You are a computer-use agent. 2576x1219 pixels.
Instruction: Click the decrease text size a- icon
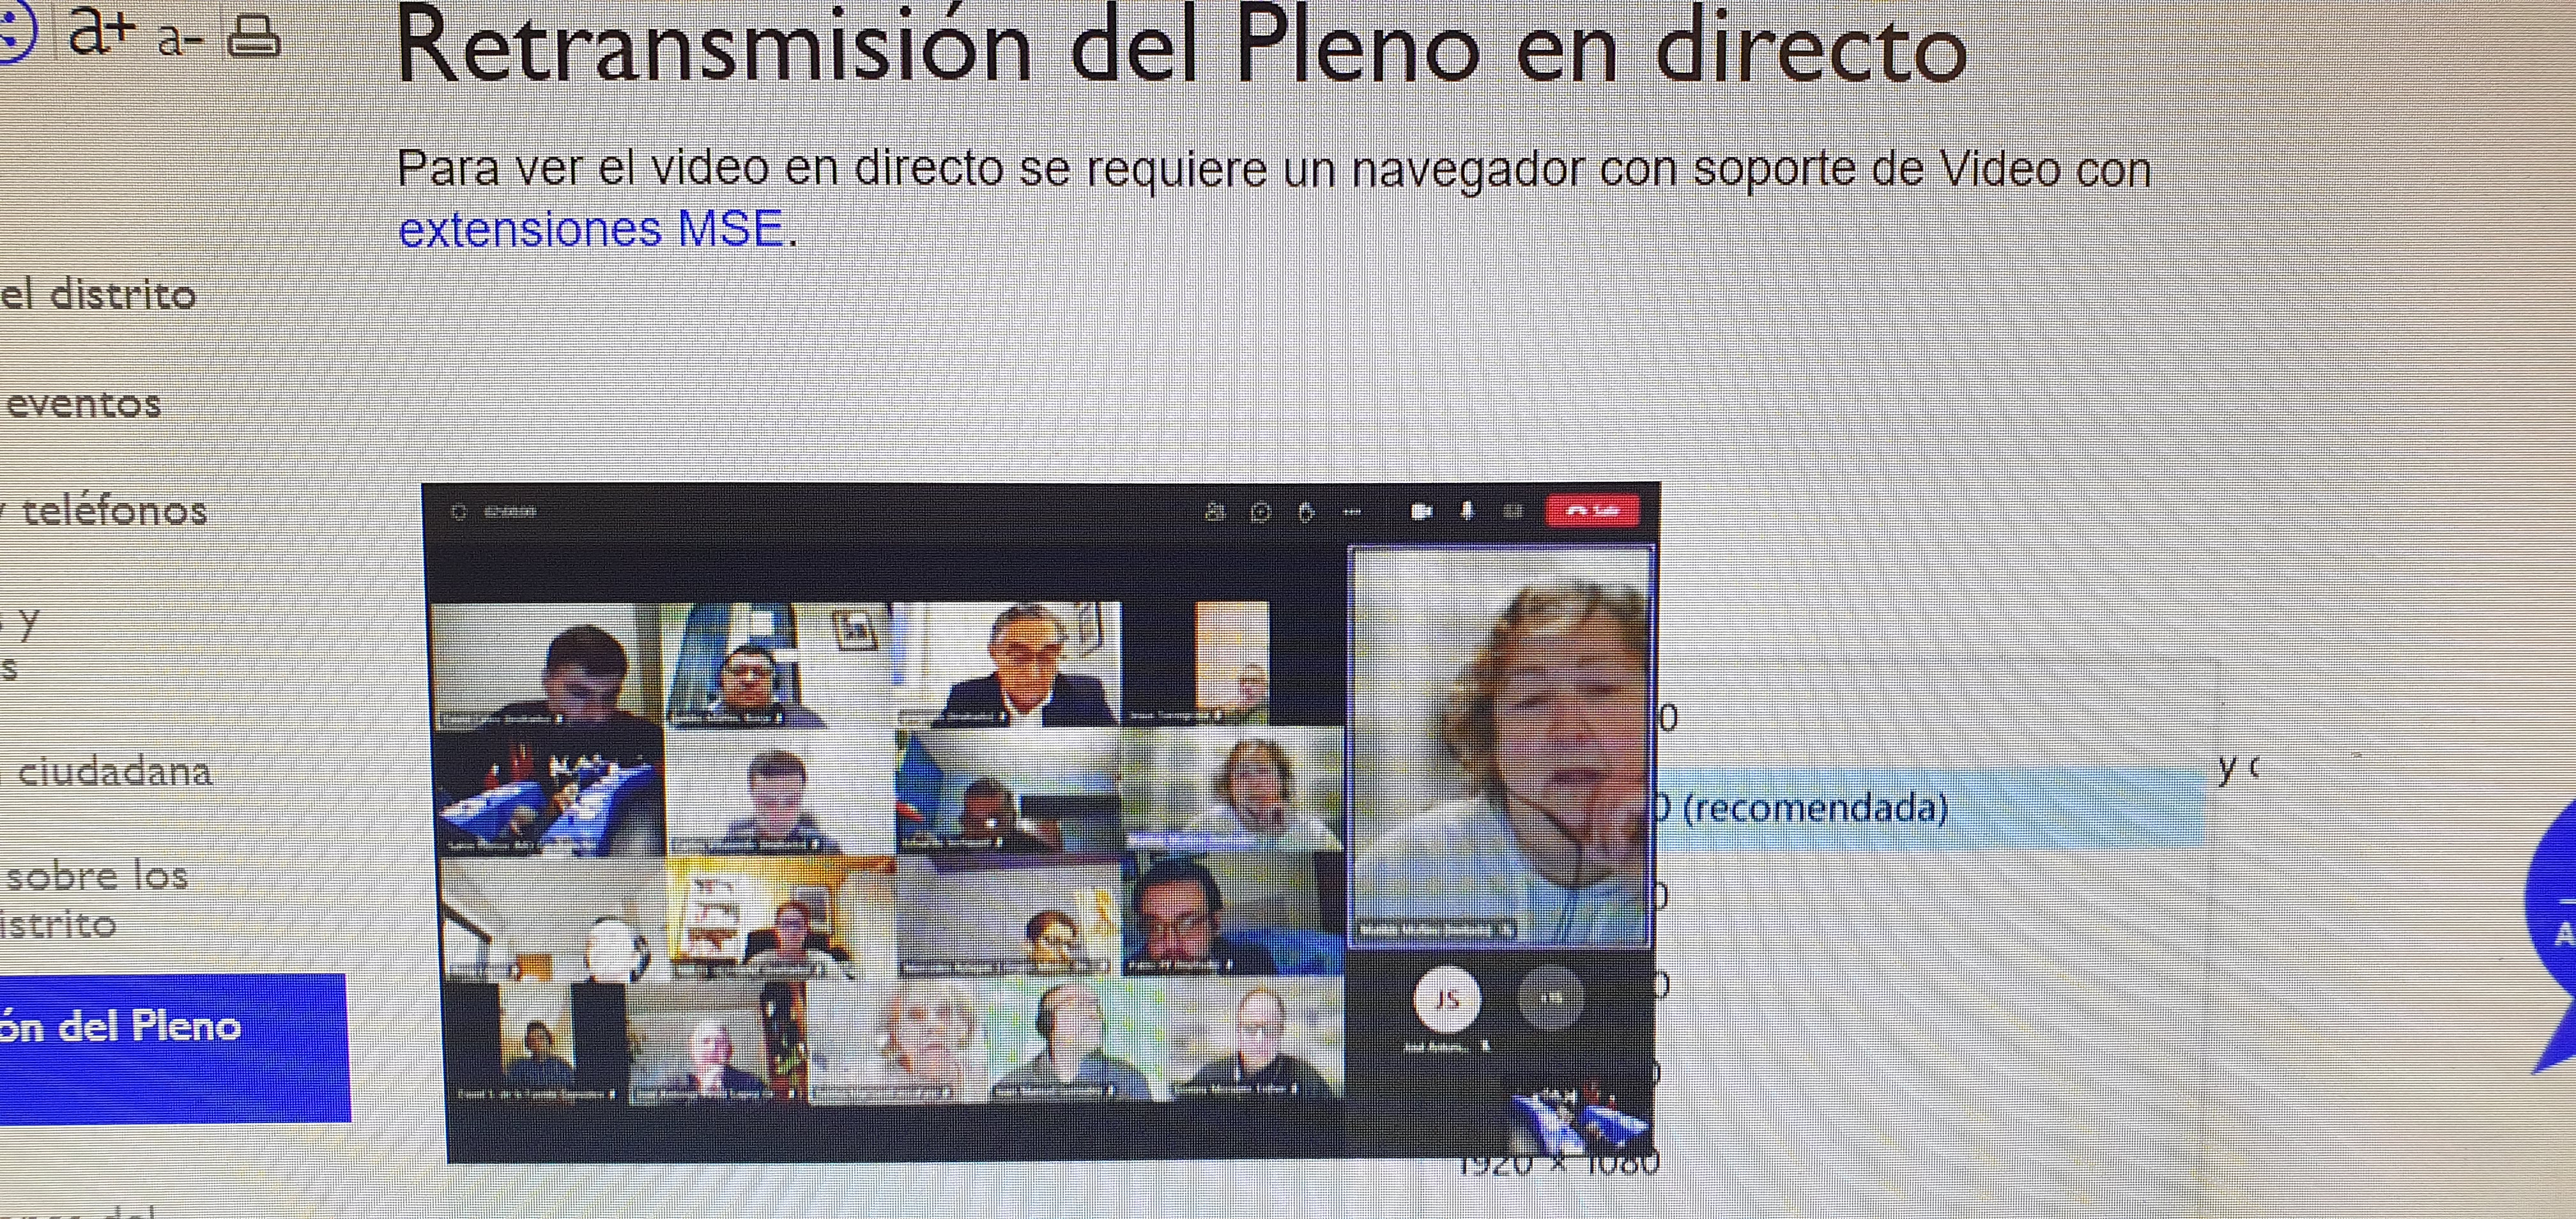(180, 40)
